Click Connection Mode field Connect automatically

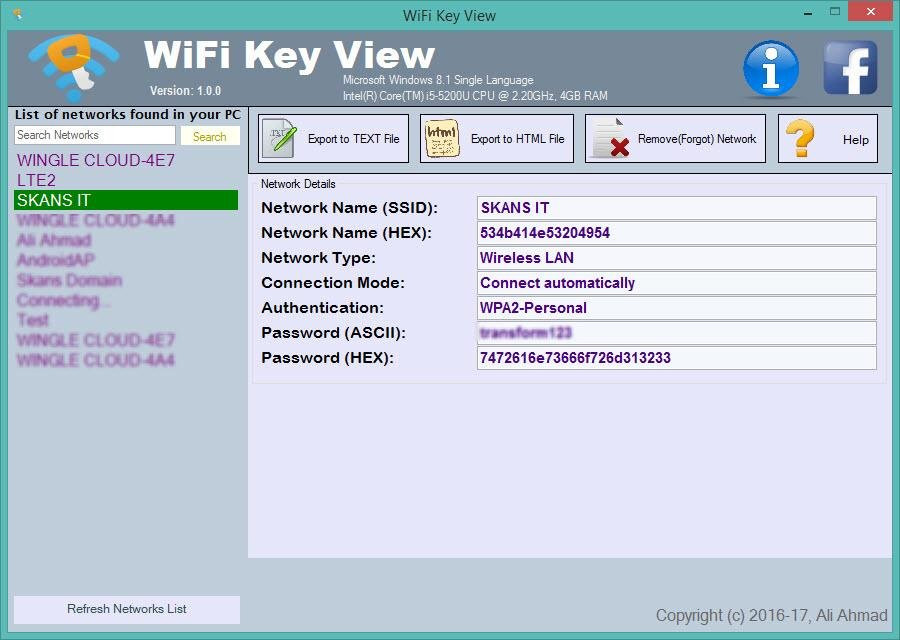[677, 283]
